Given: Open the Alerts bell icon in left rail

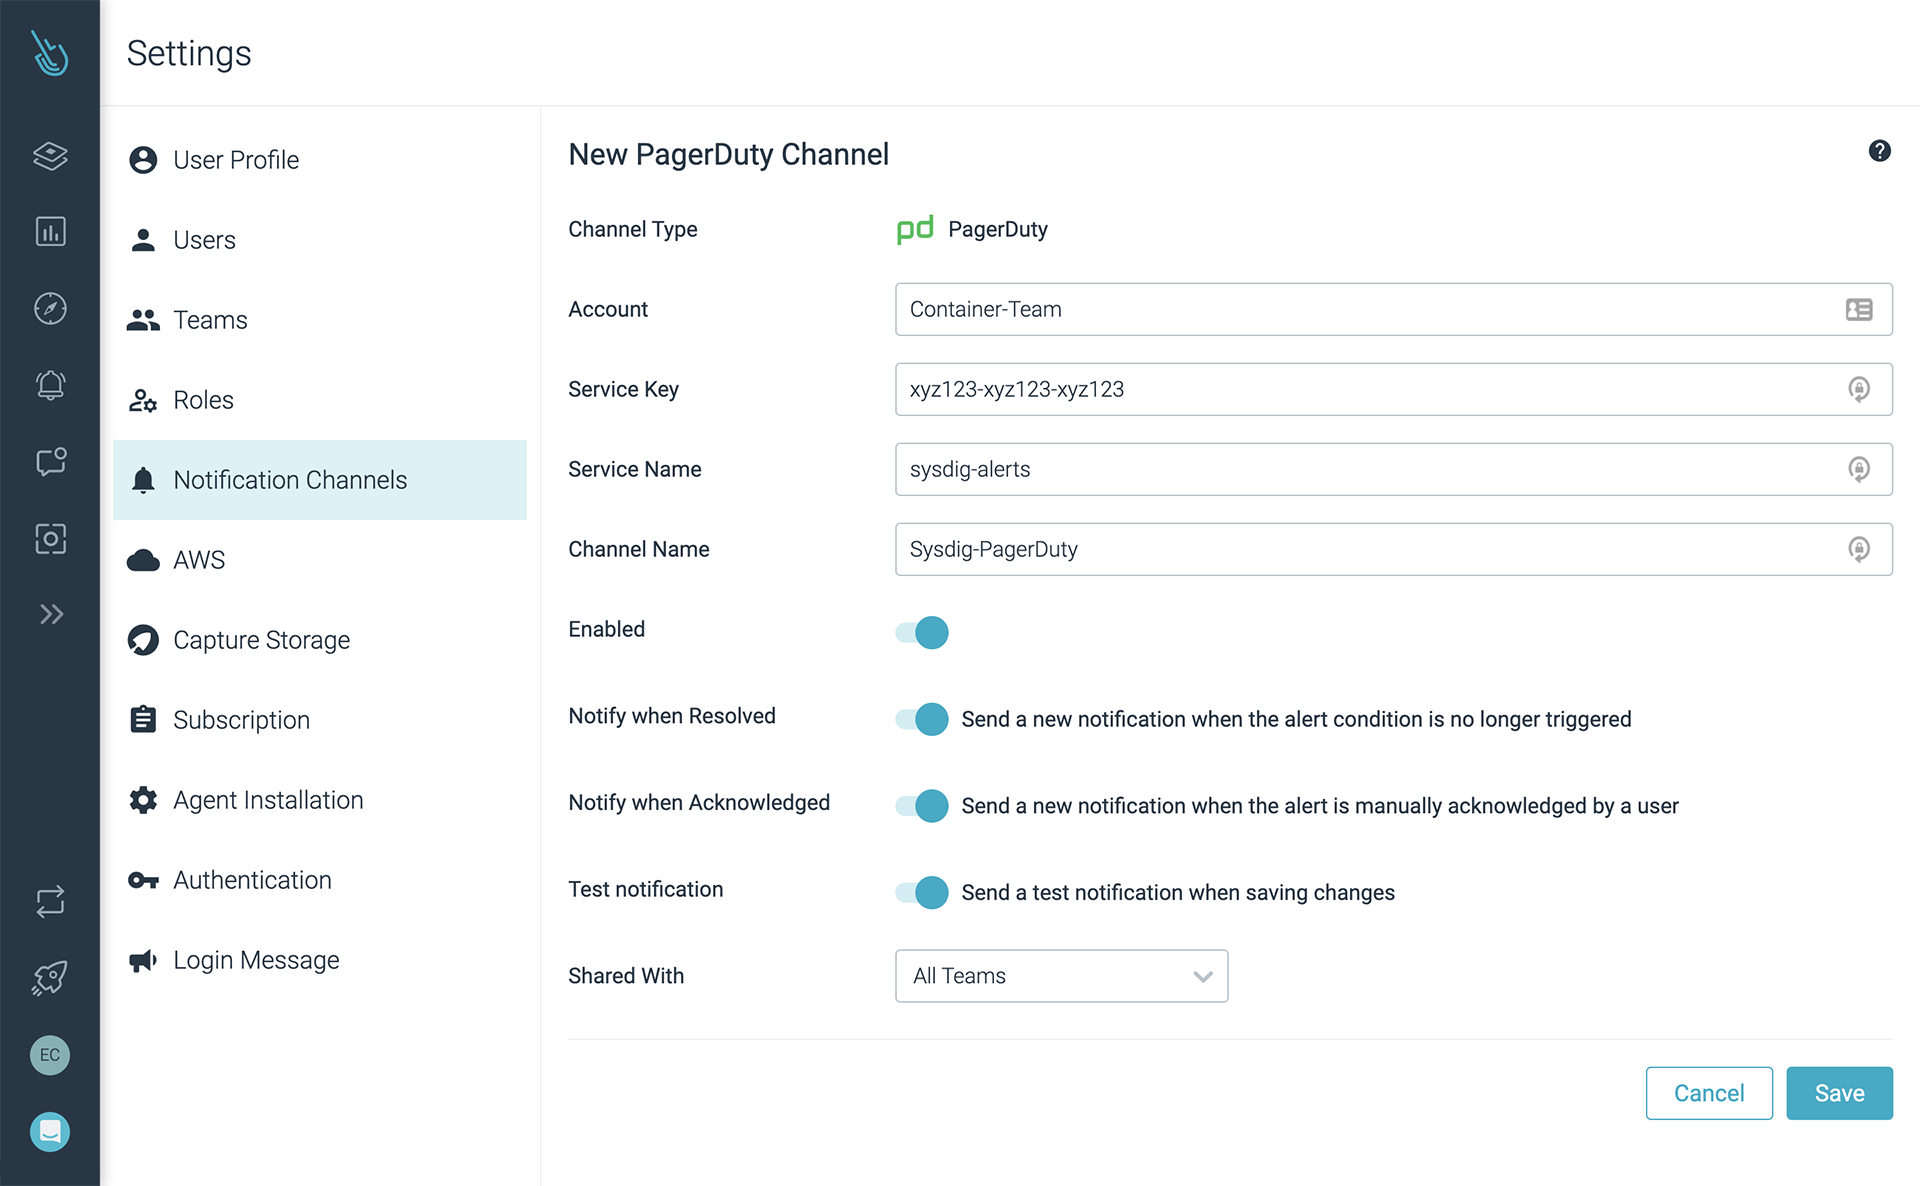Looking at the screenshot, I should pyautogui.click(x=50, y=385).
